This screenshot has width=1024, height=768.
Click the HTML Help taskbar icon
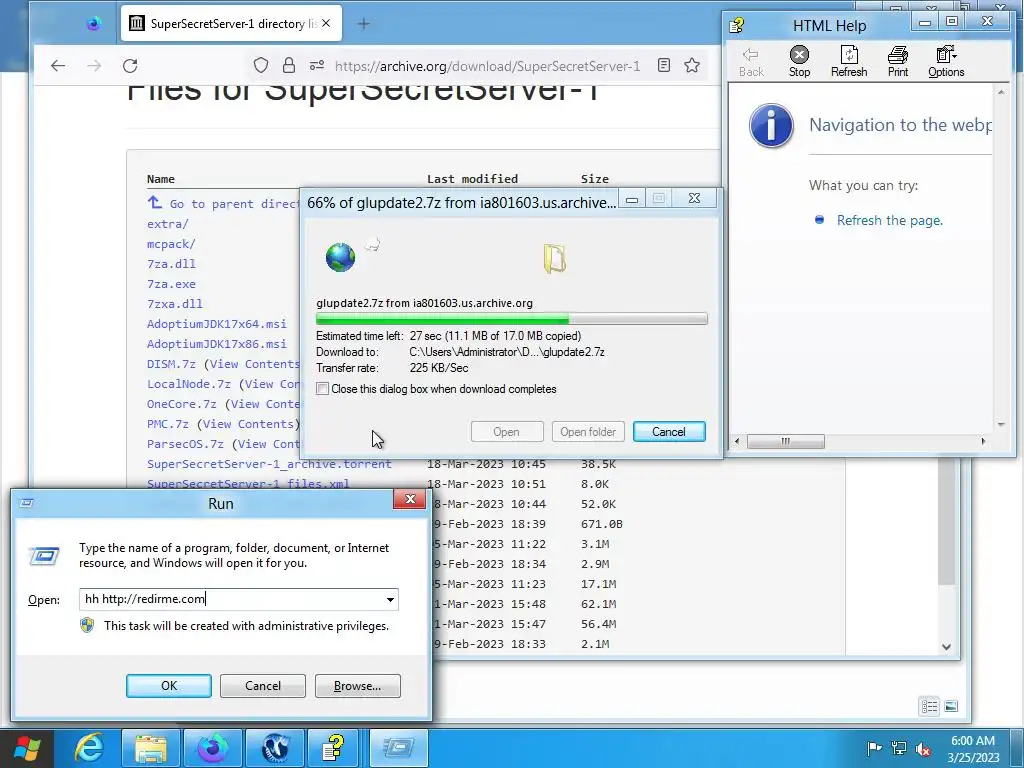point(334,748)
